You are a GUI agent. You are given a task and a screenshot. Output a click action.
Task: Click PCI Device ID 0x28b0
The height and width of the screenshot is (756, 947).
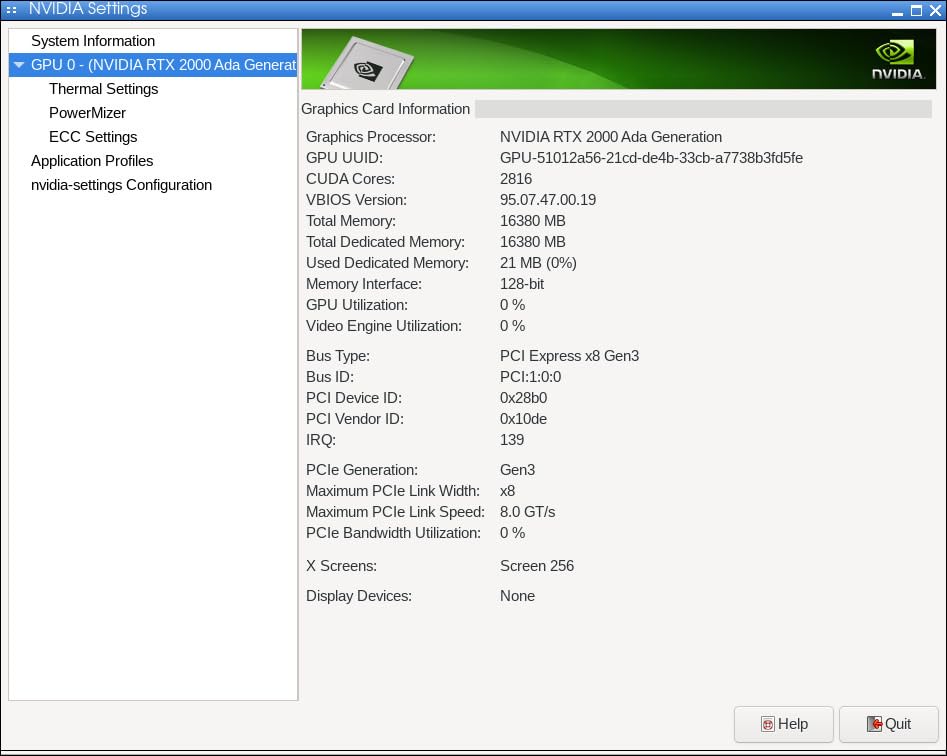tap(523, 398)
